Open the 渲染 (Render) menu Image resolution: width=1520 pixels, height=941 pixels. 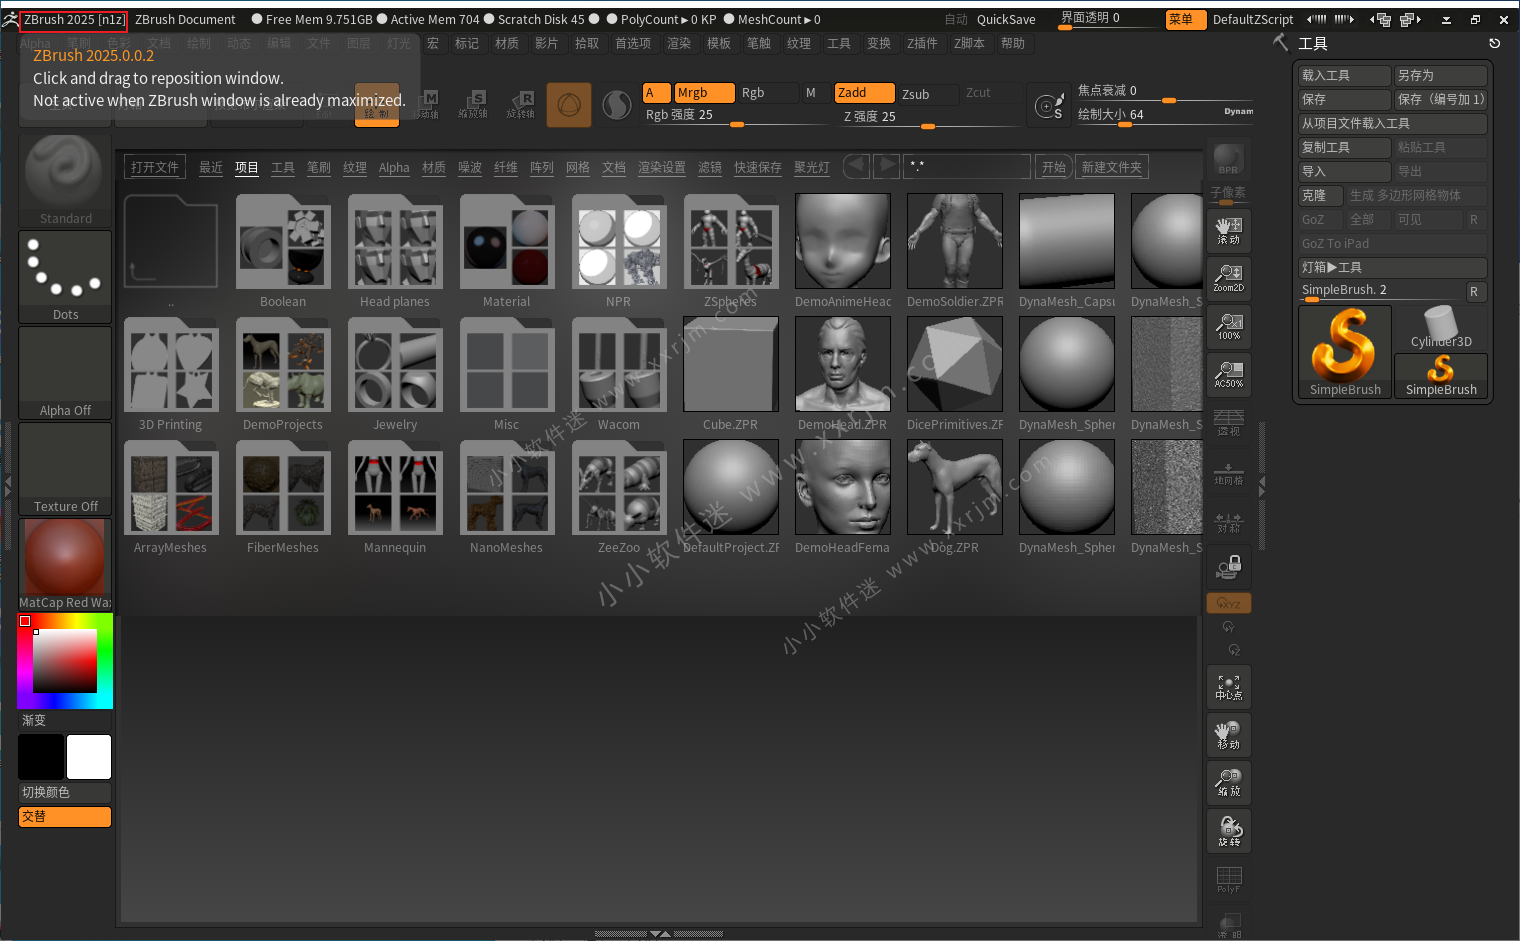679,43
